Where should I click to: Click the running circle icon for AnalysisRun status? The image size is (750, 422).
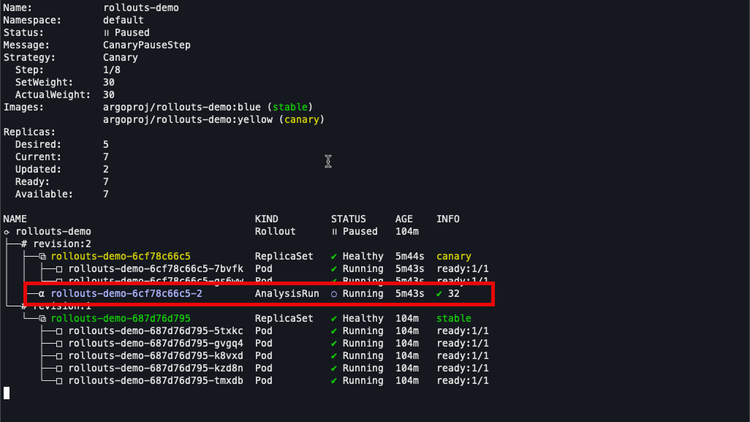coord(335,294)
